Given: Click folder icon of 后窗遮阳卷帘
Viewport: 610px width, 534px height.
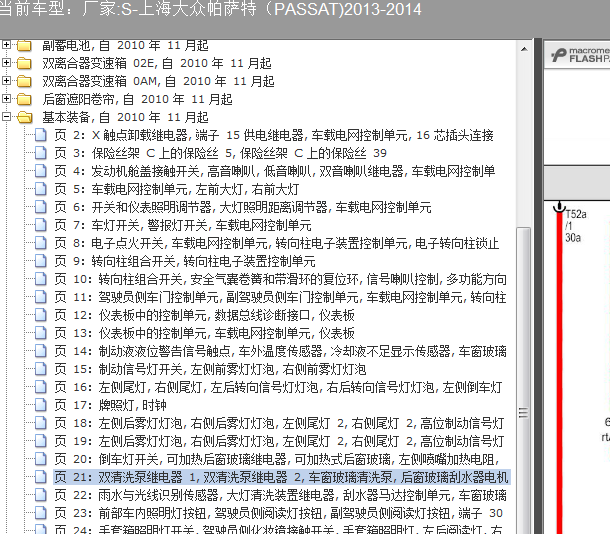Looking at the screenshot, I should click(x=24, y=99).
